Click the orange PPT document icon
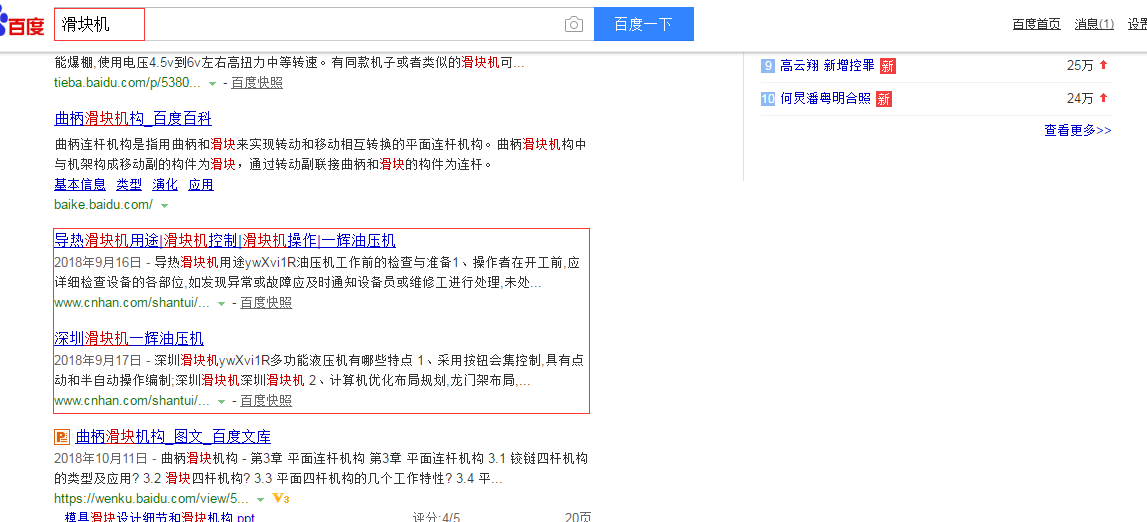 [62, 437]
